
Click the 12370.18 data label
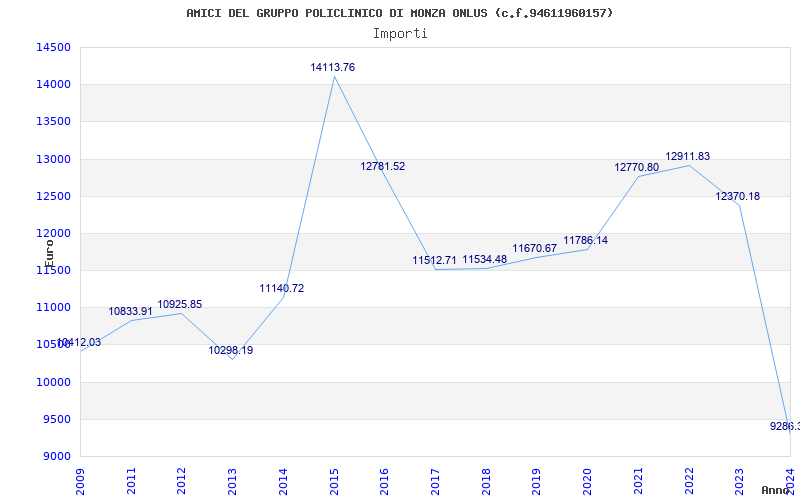pyautogui.click(x=738, y=196)
